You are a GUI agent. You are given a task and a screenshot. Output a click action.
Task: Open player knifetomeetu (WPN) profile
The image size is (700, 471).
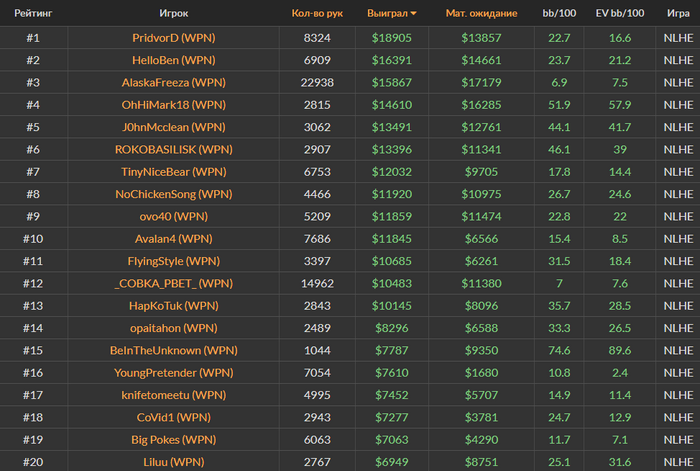coord(174,395)
